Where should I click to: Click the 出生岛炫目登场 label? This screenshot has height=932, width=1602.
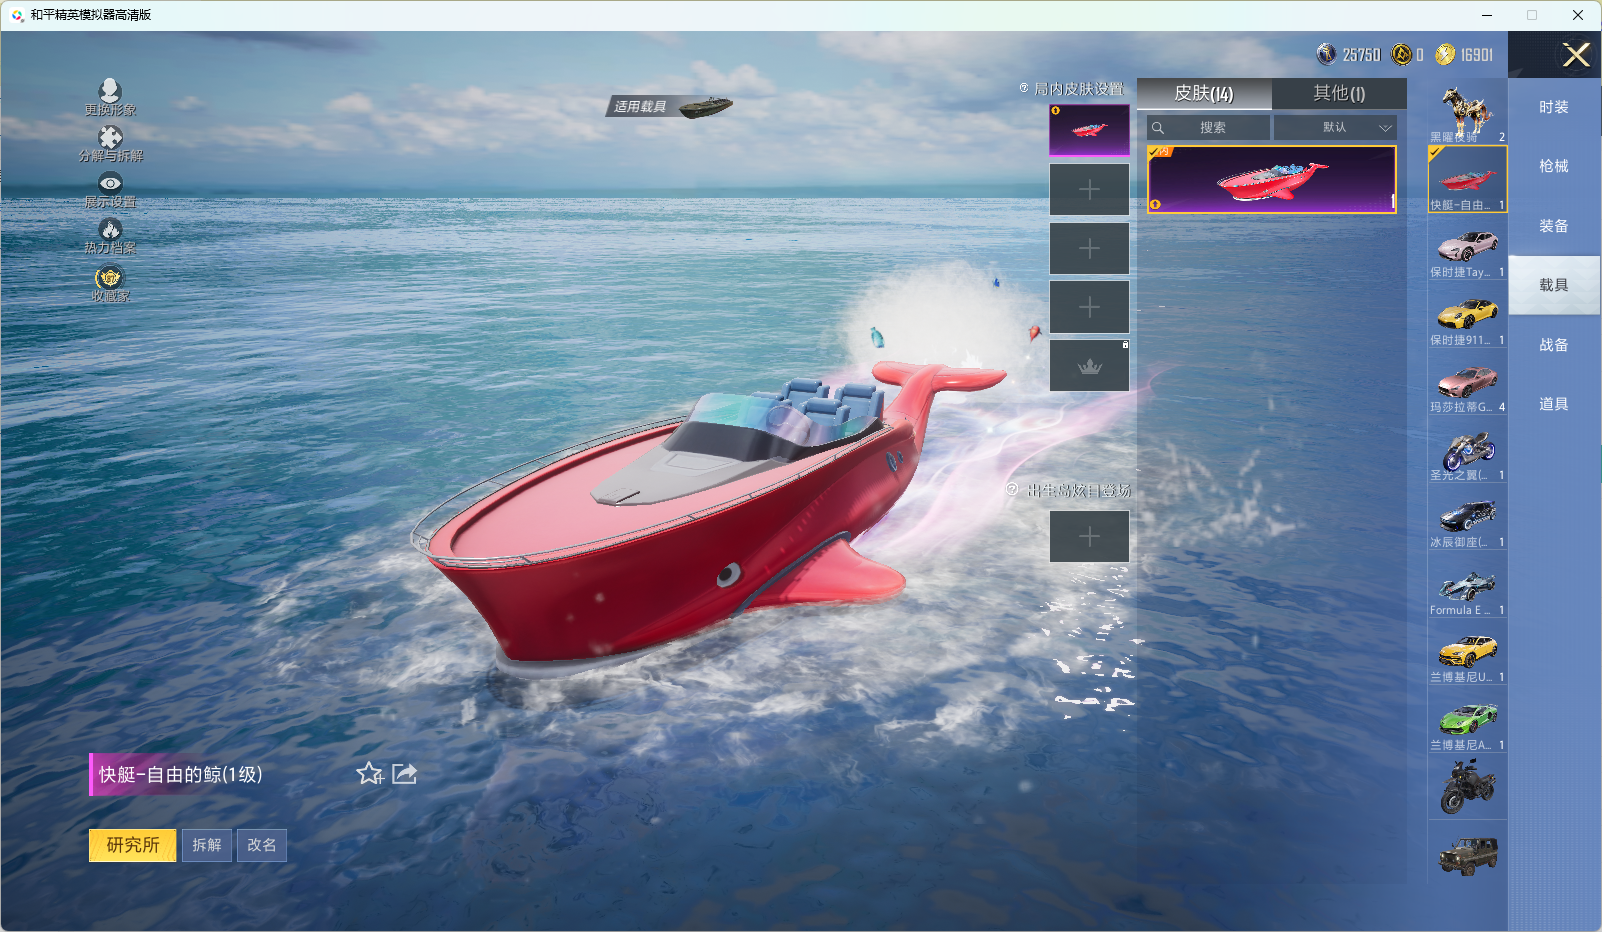(x=1079, y=490)
